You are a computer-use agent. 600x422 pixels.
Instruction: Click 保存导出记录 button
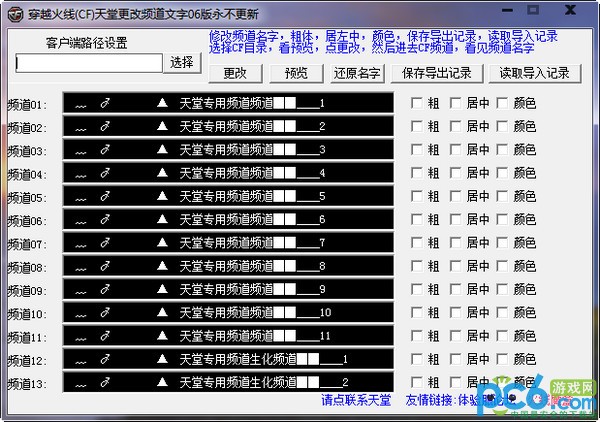click(437, 73)
